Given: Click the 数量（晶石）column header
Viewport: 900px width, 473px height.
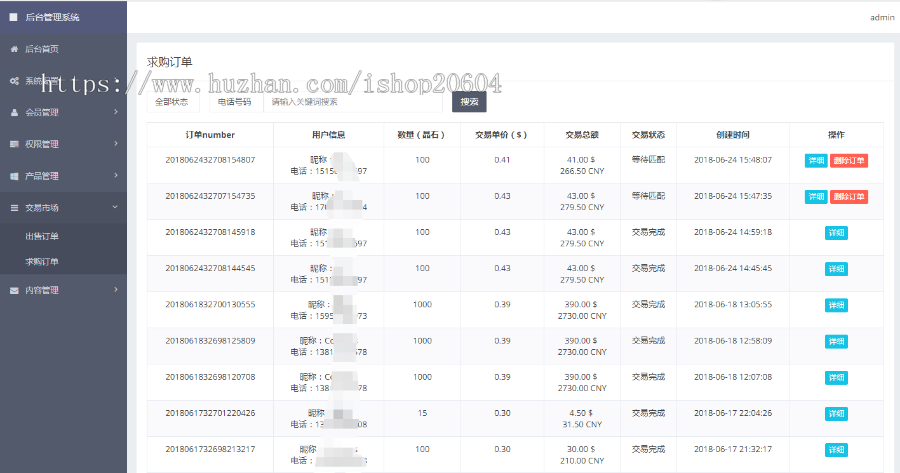Looking at the screenshot, I should click(x=422, y=135).
